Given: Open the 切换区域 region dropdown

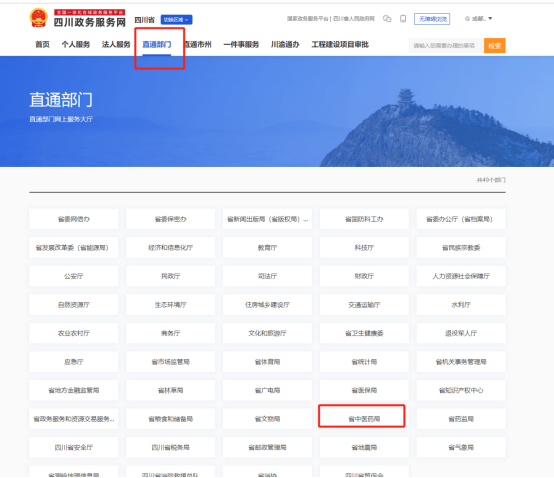Looking at the screenshot, I should pos(176,20).
